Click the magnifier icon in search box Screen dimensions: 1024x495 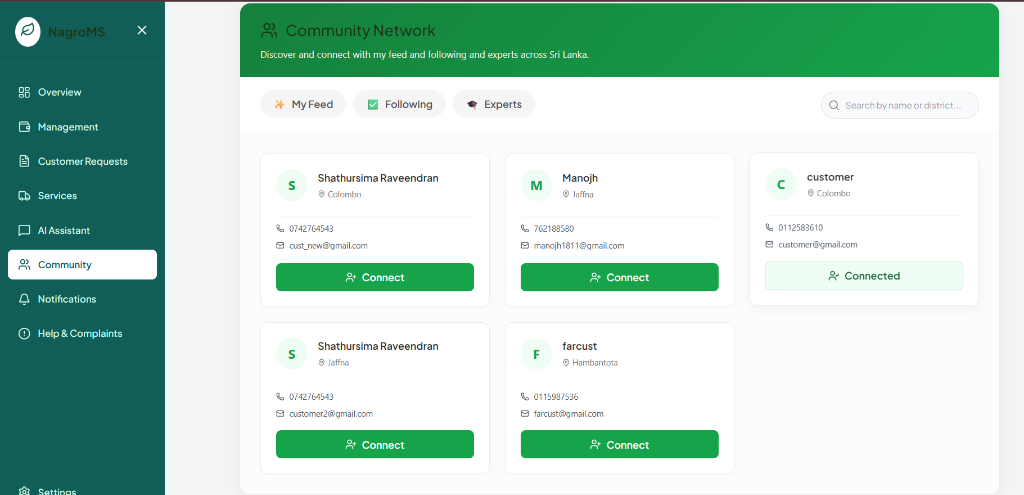coord(834,105)
